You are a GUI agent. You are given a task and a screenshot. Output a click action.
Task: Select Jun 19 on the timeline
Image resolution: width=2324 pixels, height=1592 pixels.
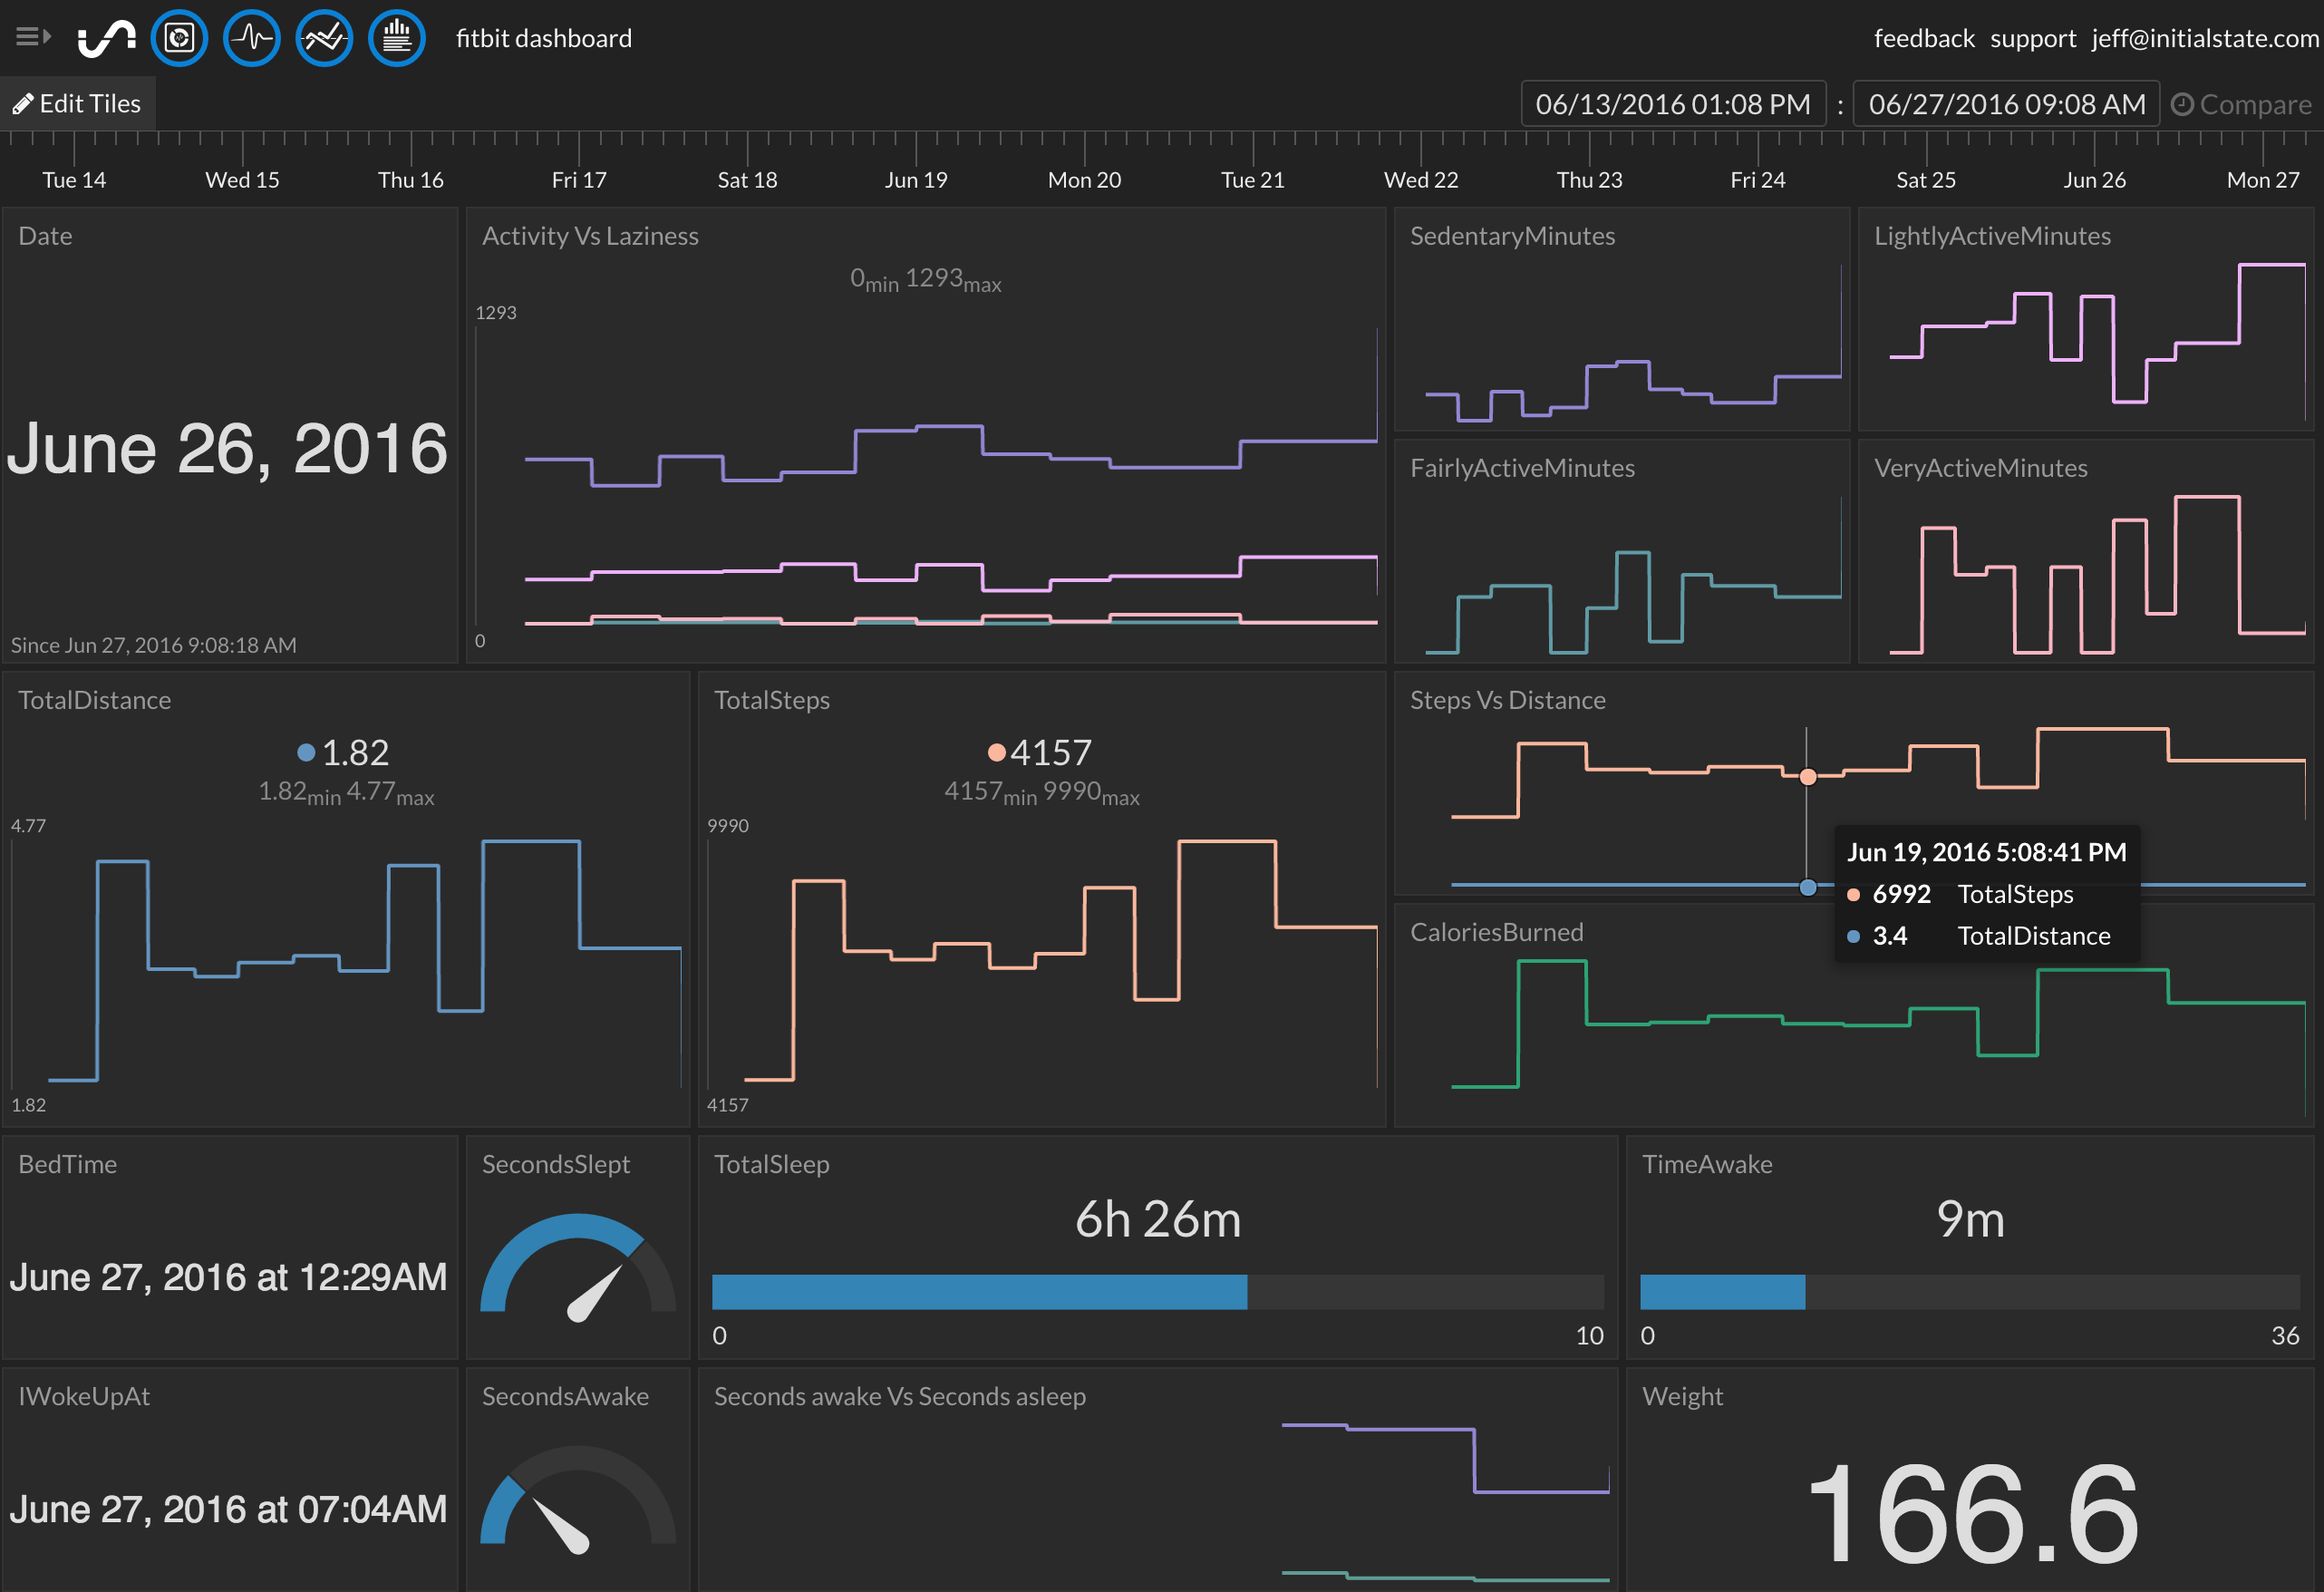(x=915, y=179)
